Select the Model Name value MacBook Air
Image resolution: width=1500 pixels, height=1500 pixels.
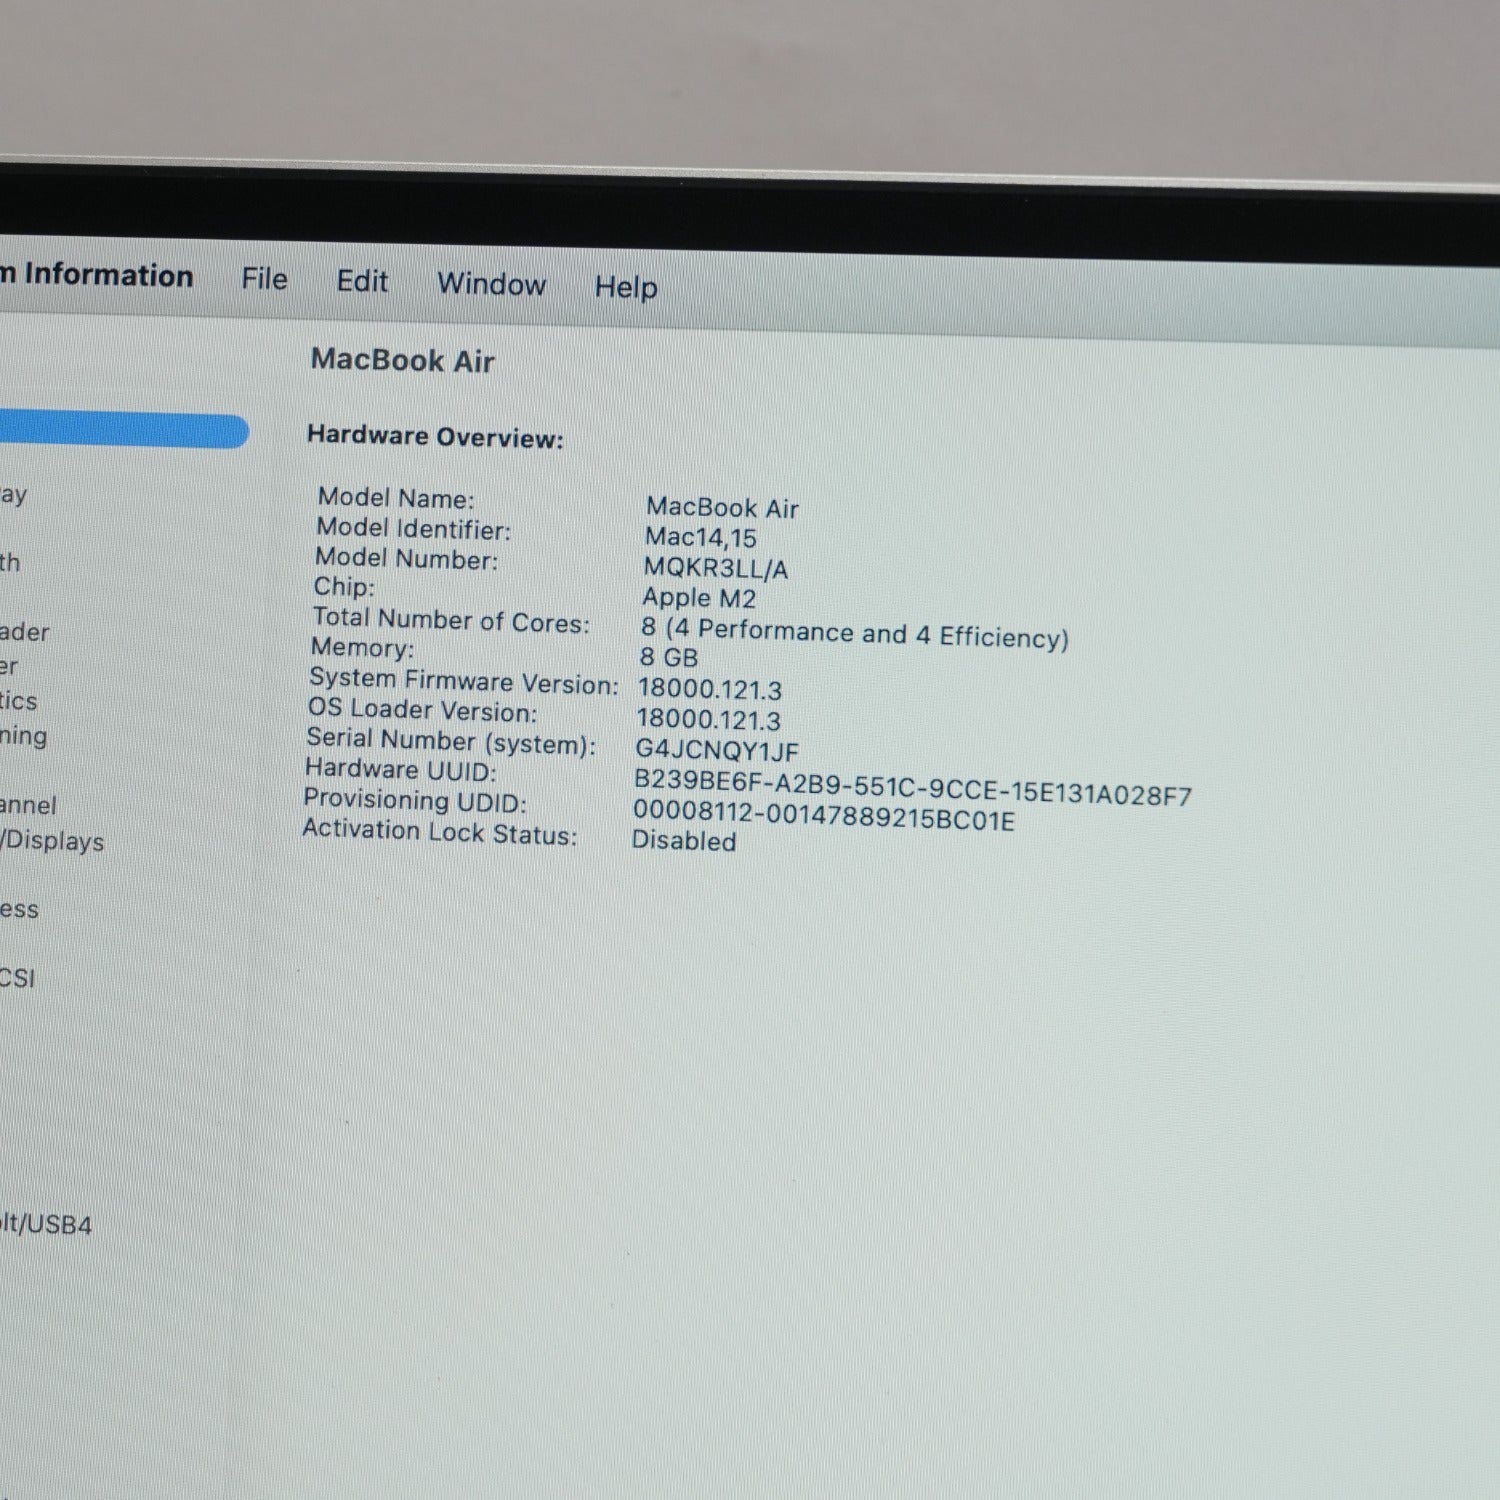(722, 508)
